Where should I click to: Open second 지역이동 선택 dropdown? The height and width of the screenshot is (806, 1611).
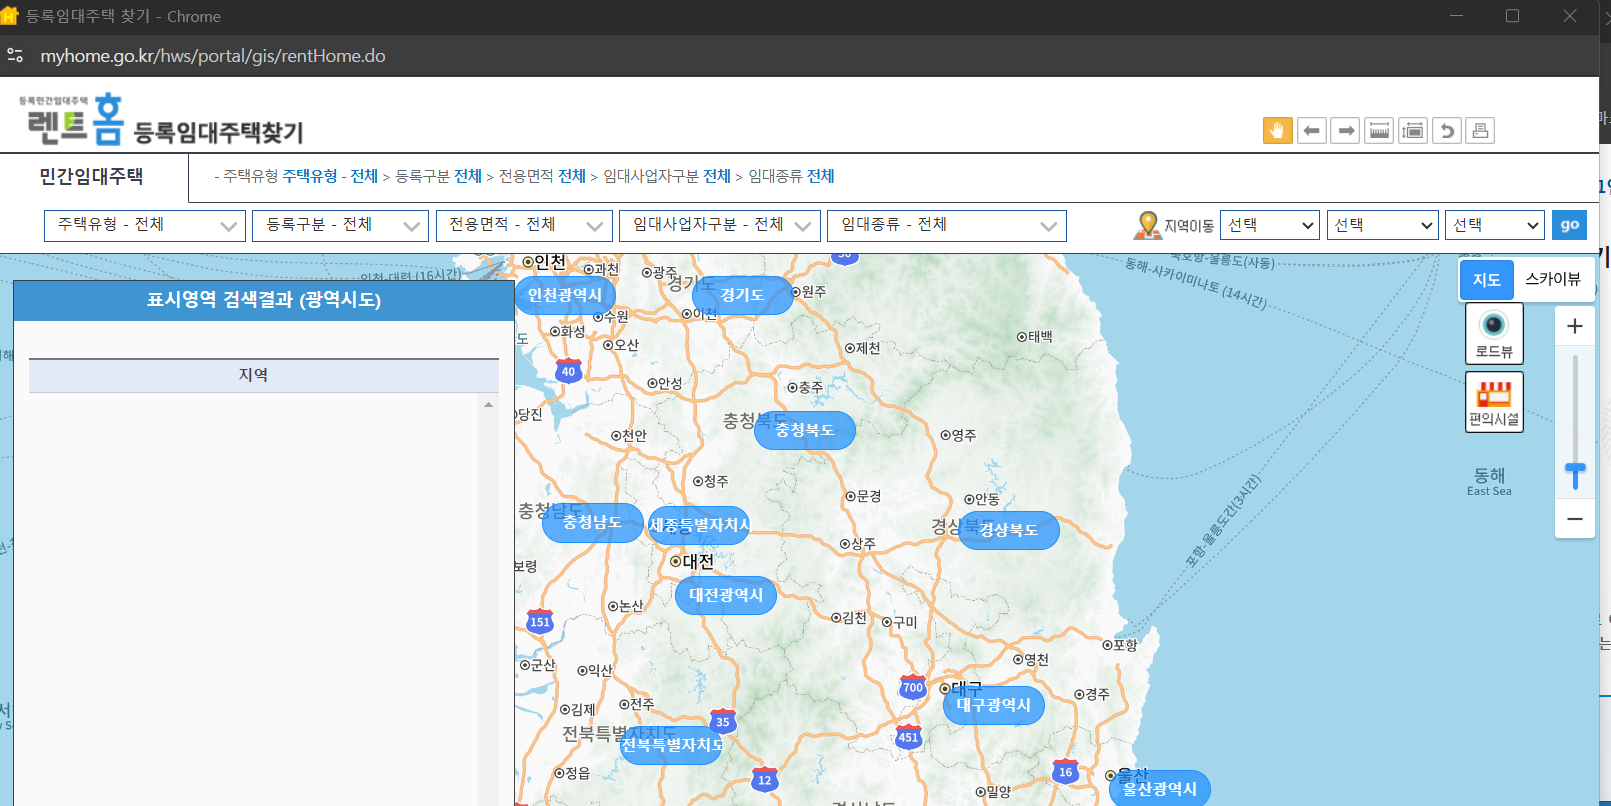click(x=1383, y=225)
